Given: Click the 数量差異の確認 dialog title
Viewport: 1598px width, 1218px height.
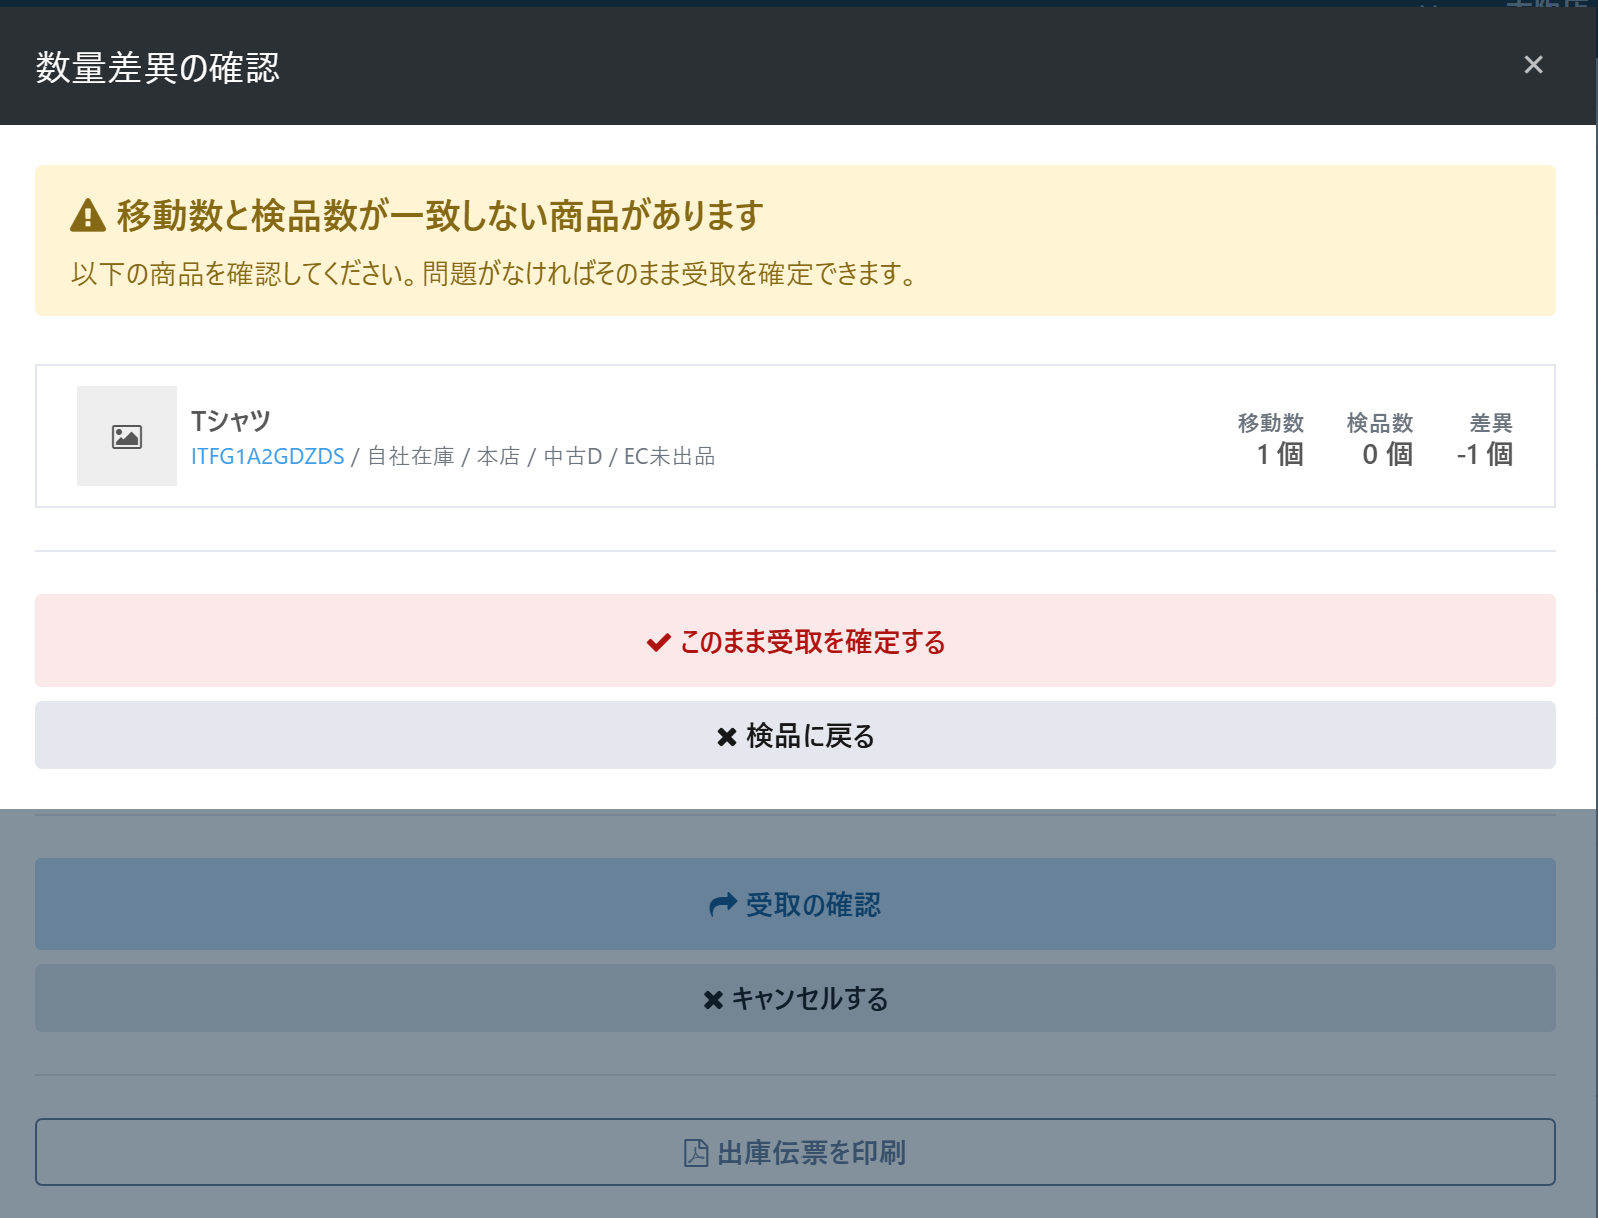Looking at the screenshot, I should click(158, 67).
